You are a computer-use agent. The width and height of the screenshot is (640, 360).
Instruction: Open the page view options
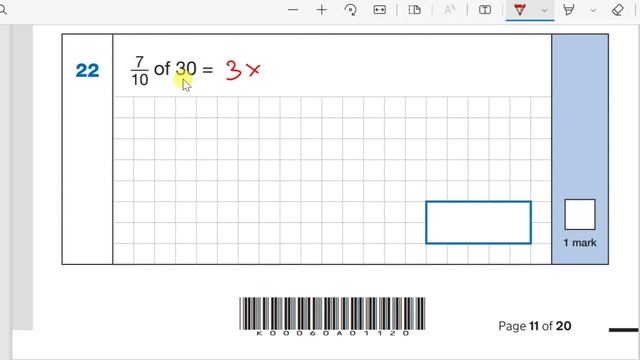pyautogui.click(x=414, y=10)
